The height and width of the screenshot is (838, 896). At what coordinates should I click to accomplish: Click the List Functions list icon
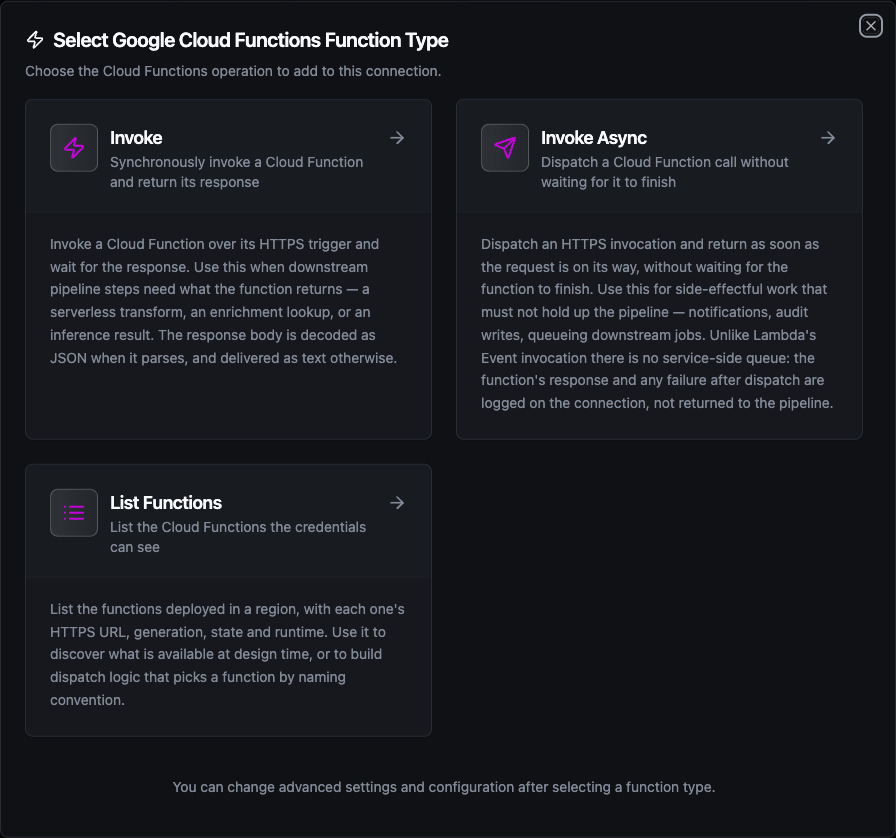74,513
